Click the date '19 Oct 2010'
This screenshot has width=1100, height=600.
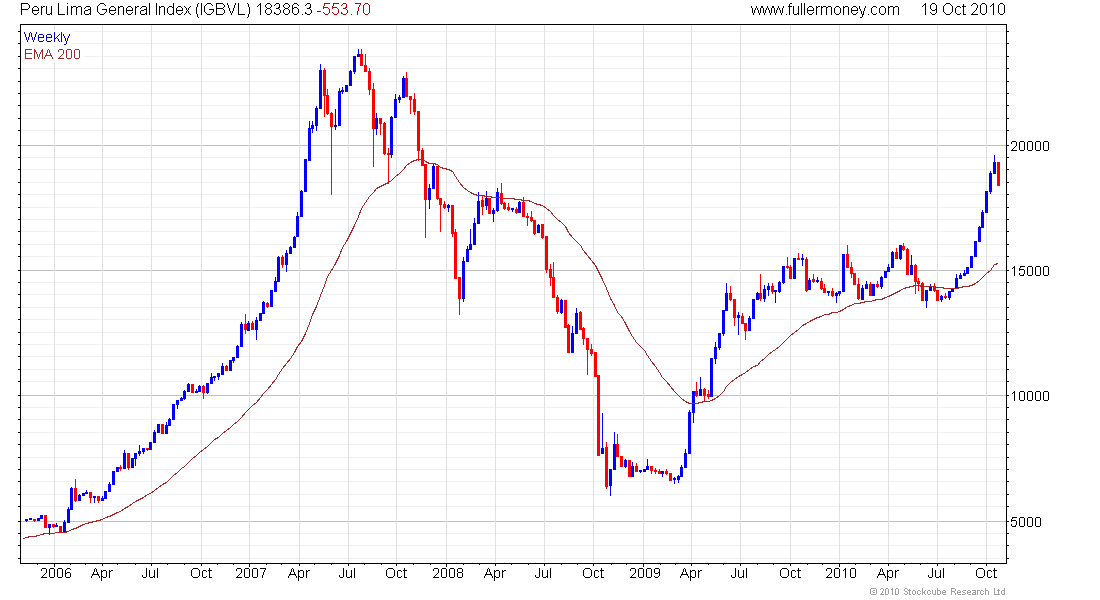tap(963, 10)
